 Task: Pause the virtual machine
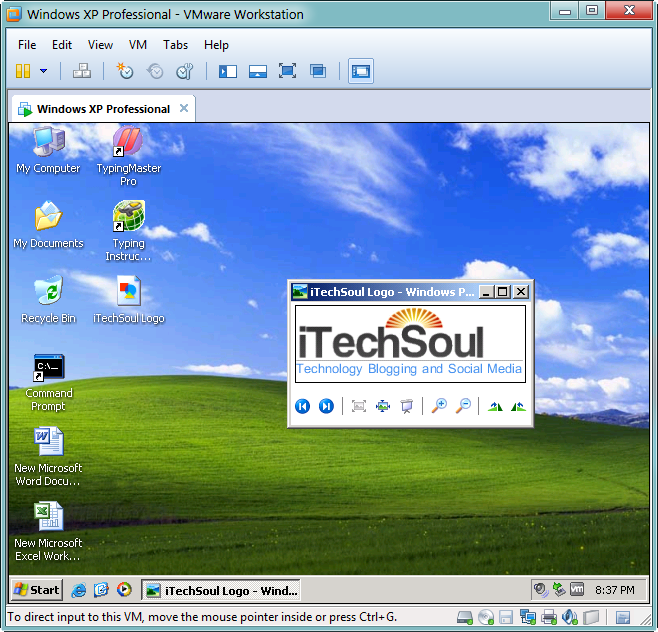[23, 71]
